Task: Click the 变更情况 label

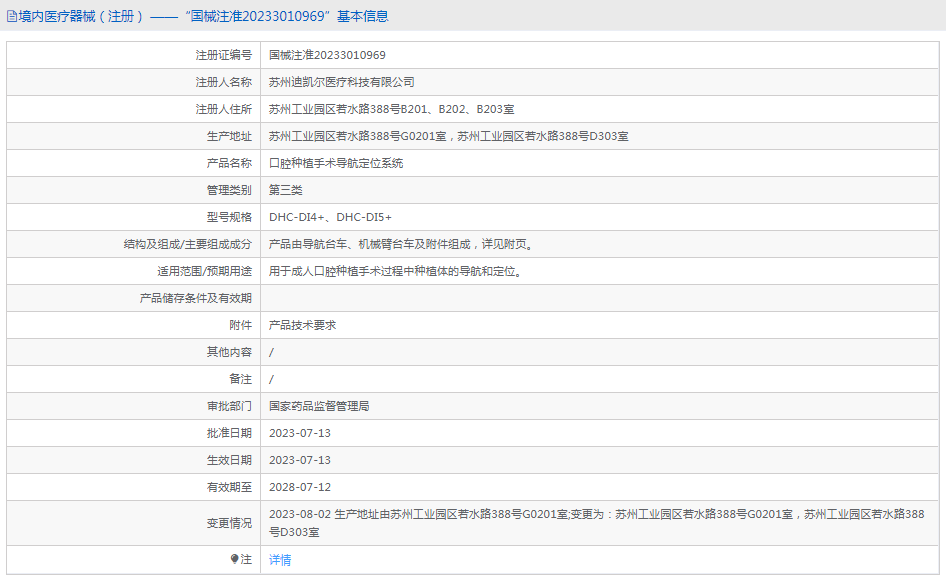Action: click(229, 523)
